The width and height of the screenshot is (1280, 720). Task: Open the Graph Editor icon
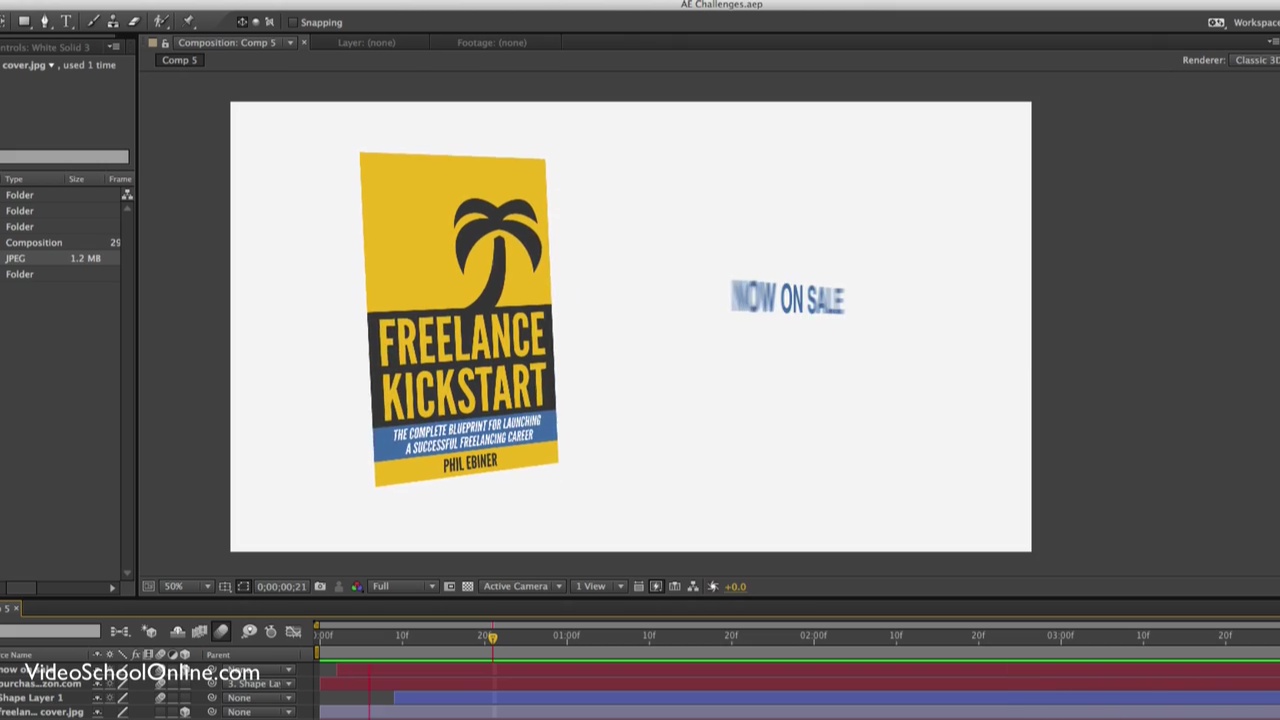coord(293,631)
